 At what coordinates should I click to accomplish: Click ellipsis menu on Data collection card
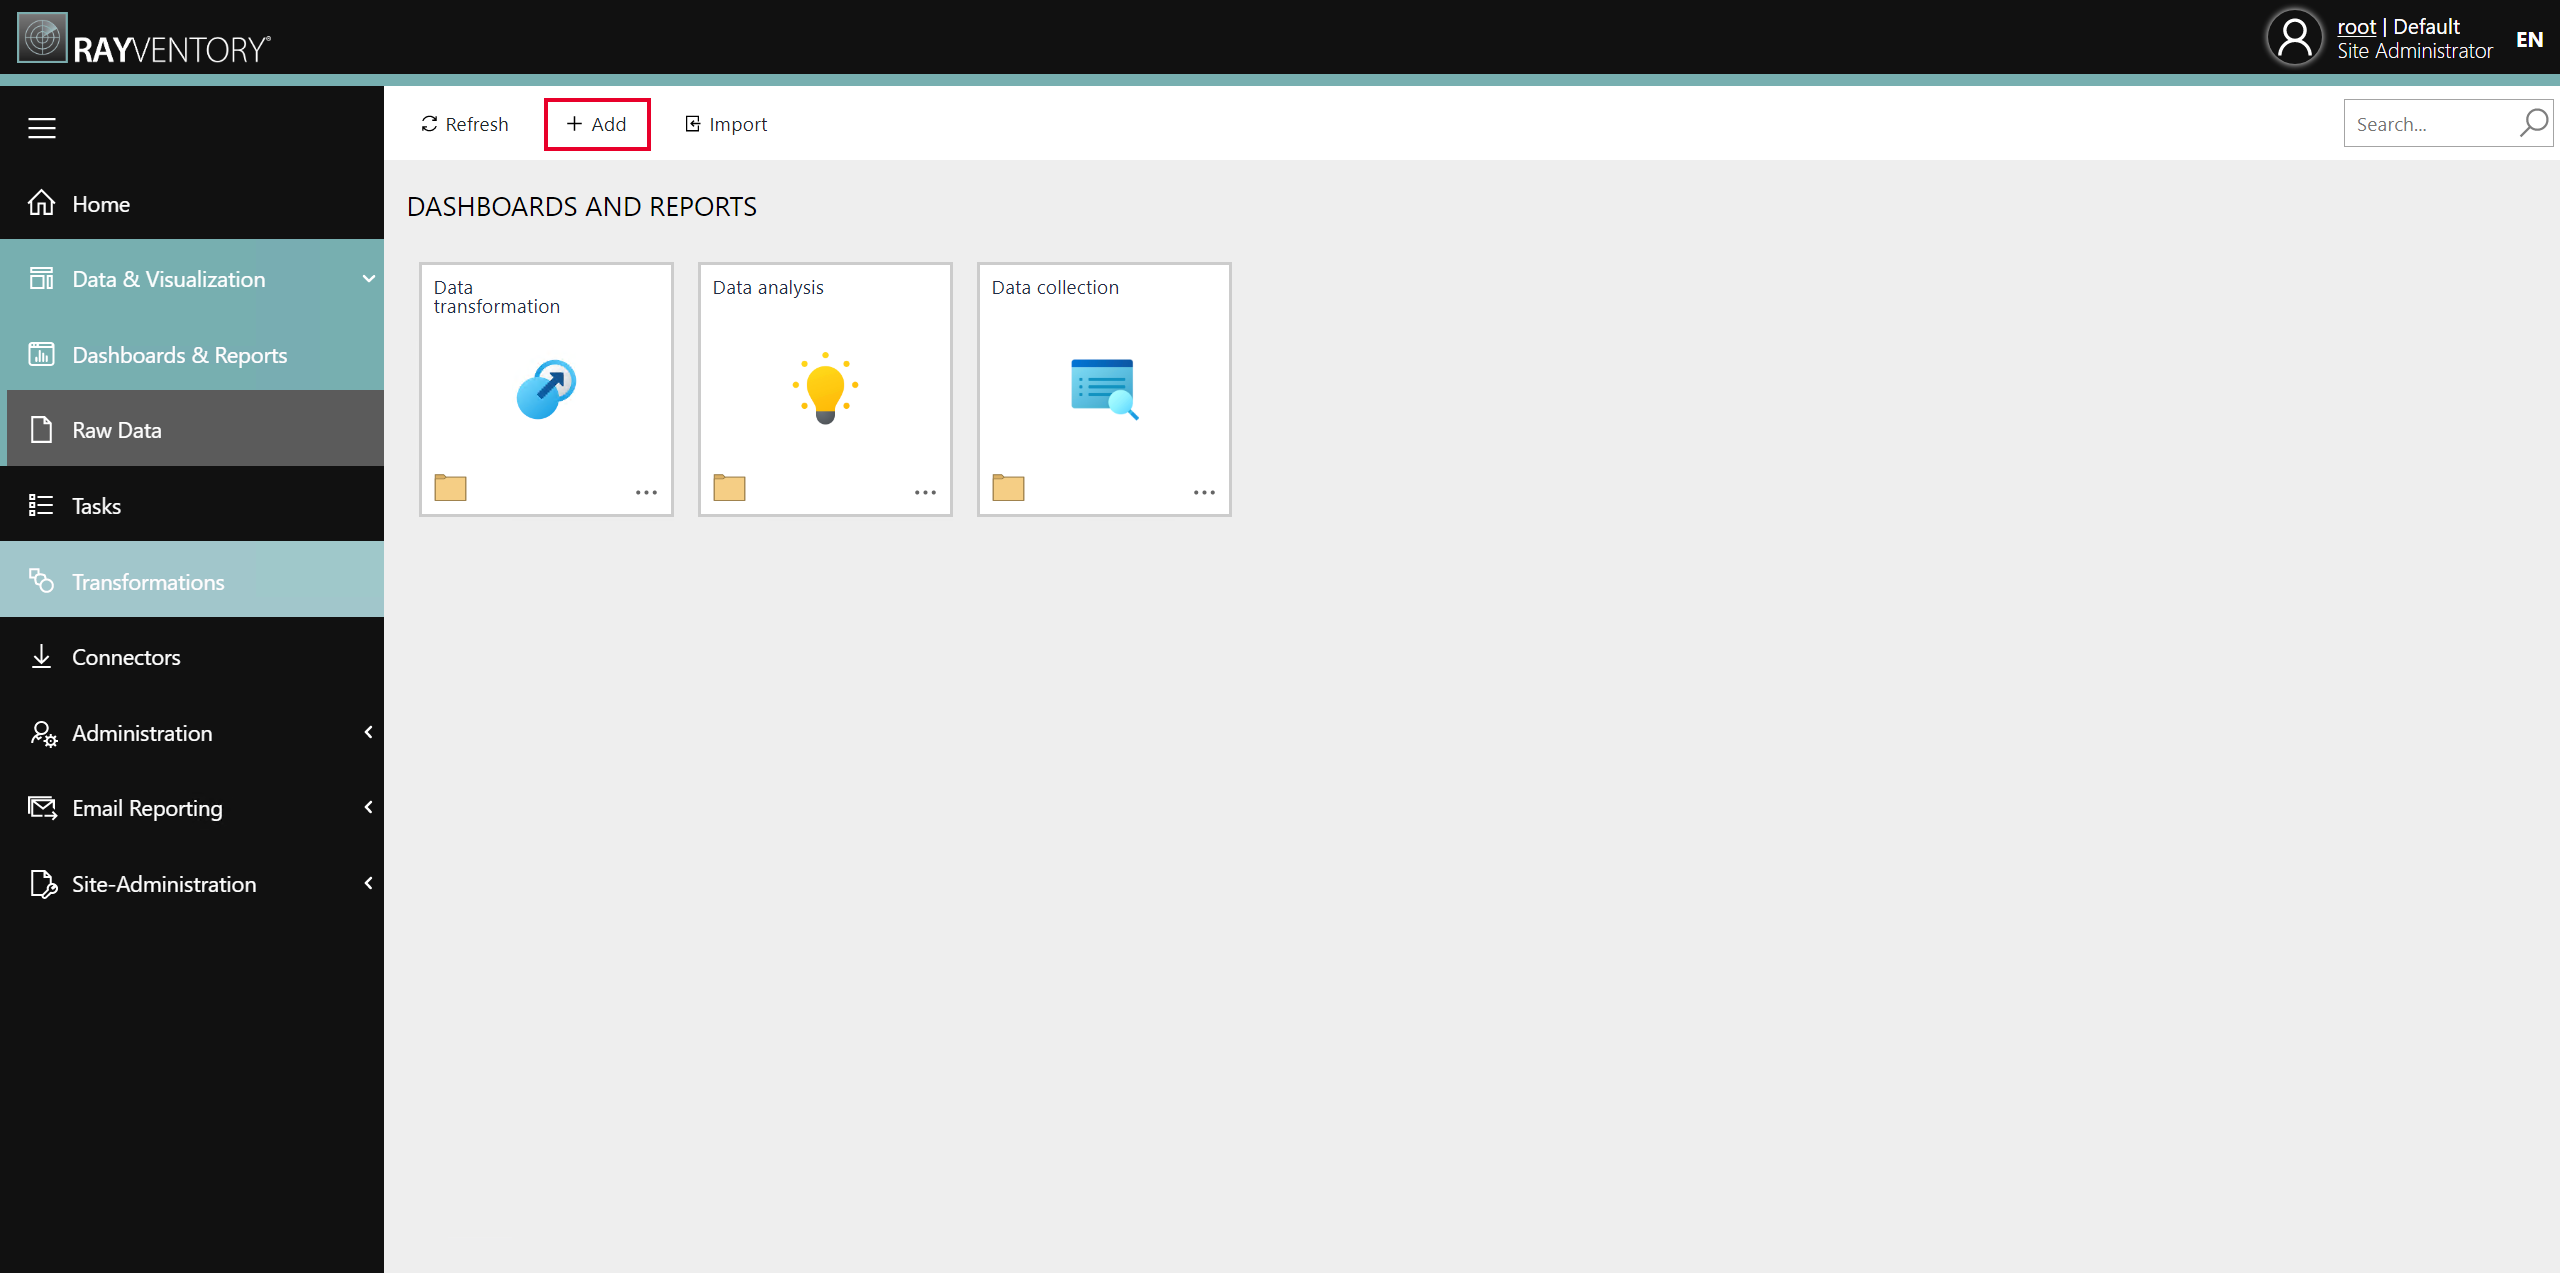[1202, 491]
